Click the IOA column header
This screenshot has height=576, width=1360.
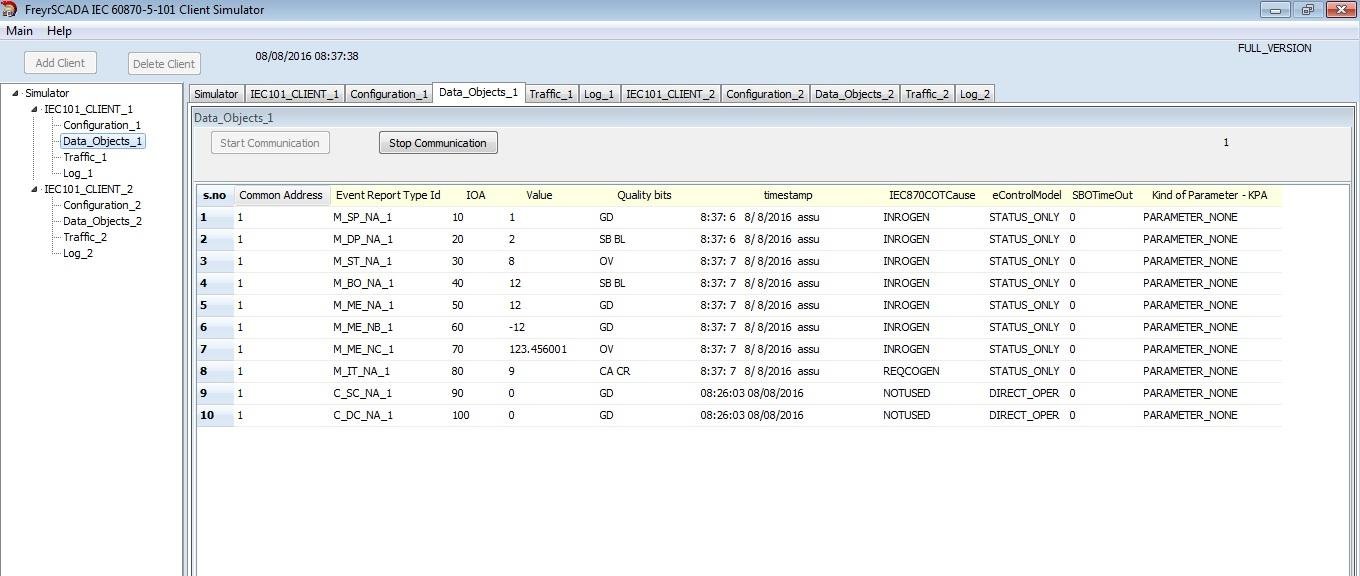(x=476, y=195)
